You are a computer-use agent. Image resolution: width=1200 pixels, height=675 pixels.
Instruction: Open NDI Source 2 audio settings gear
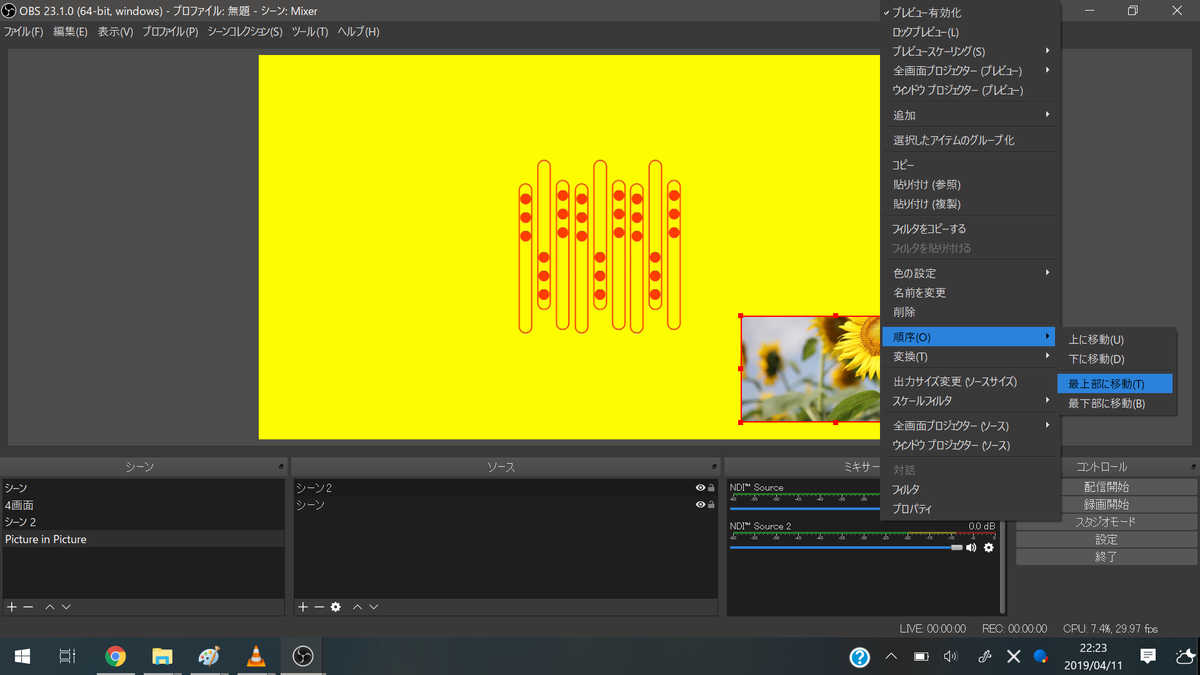click(989, 547)
